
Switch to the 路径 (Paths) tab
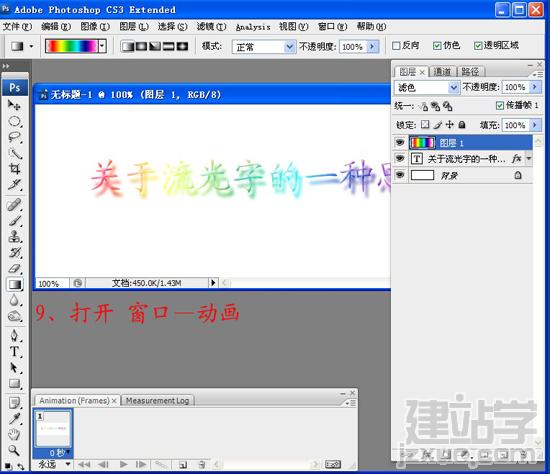click(470, 72)
